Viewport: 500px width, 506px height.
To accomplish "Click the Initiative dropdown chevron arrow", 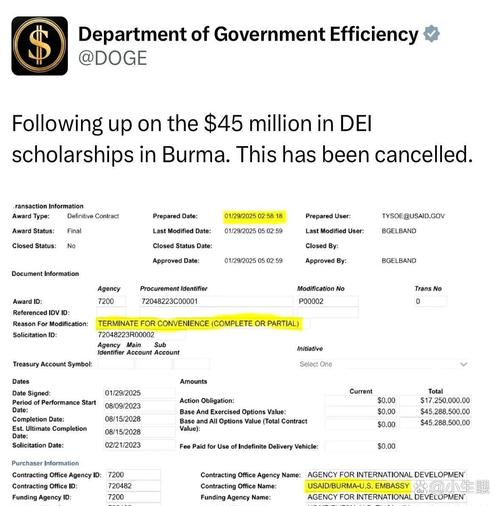I will pyautogui.click(x=463, y=364).
